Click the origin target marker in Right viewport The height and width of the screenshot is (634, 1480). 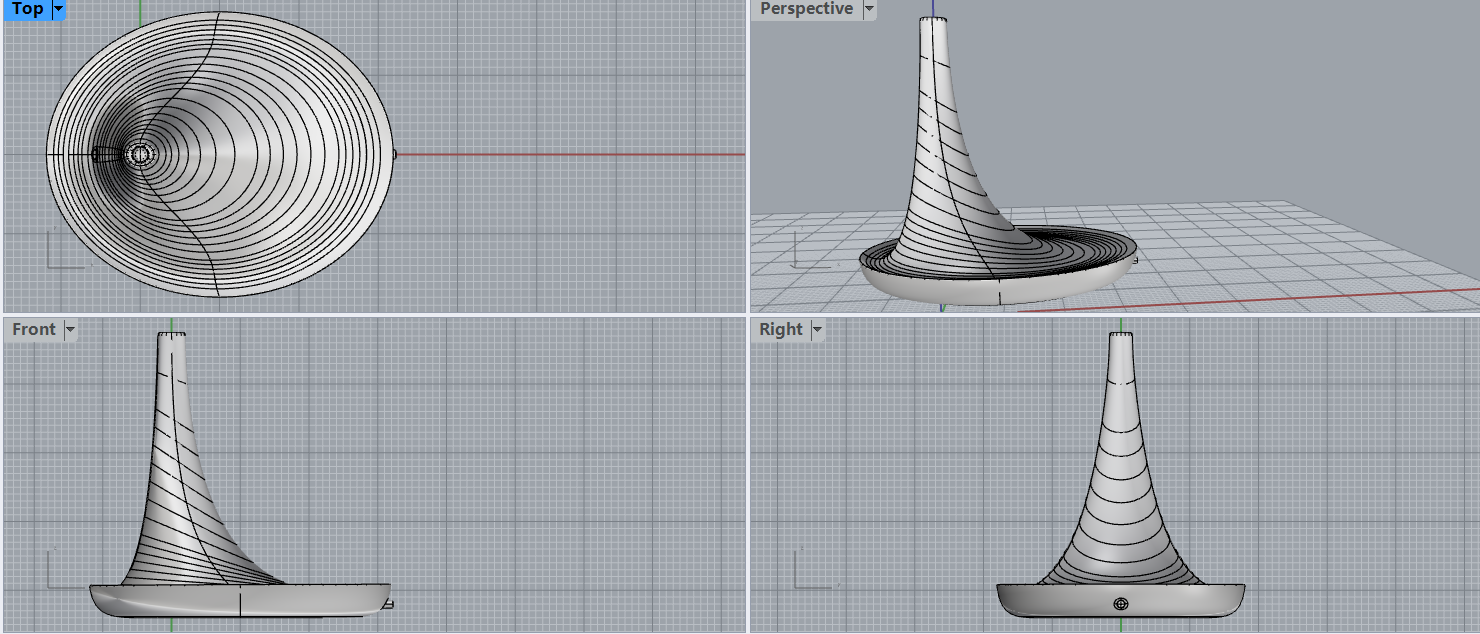point(1123,602)
